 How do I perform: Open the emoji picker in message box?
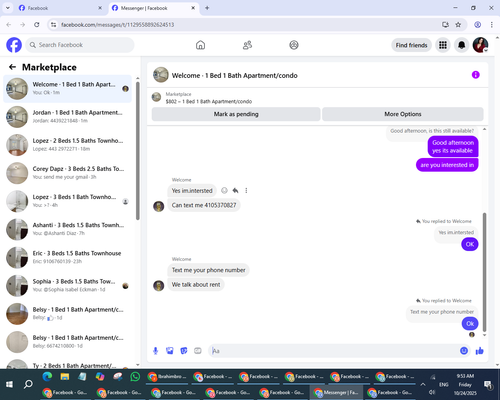464,351
